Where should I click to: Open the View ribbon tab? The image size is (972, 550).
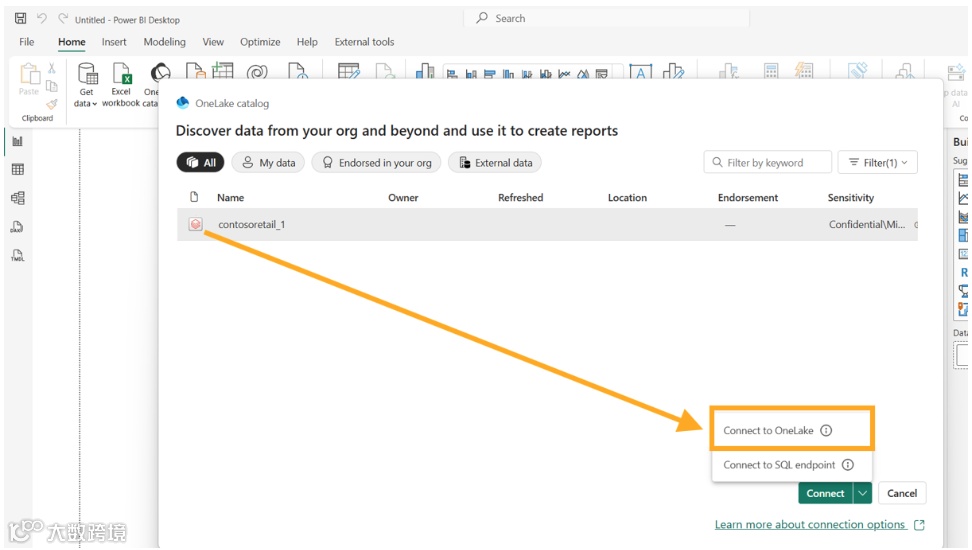[x=213, y=42]
